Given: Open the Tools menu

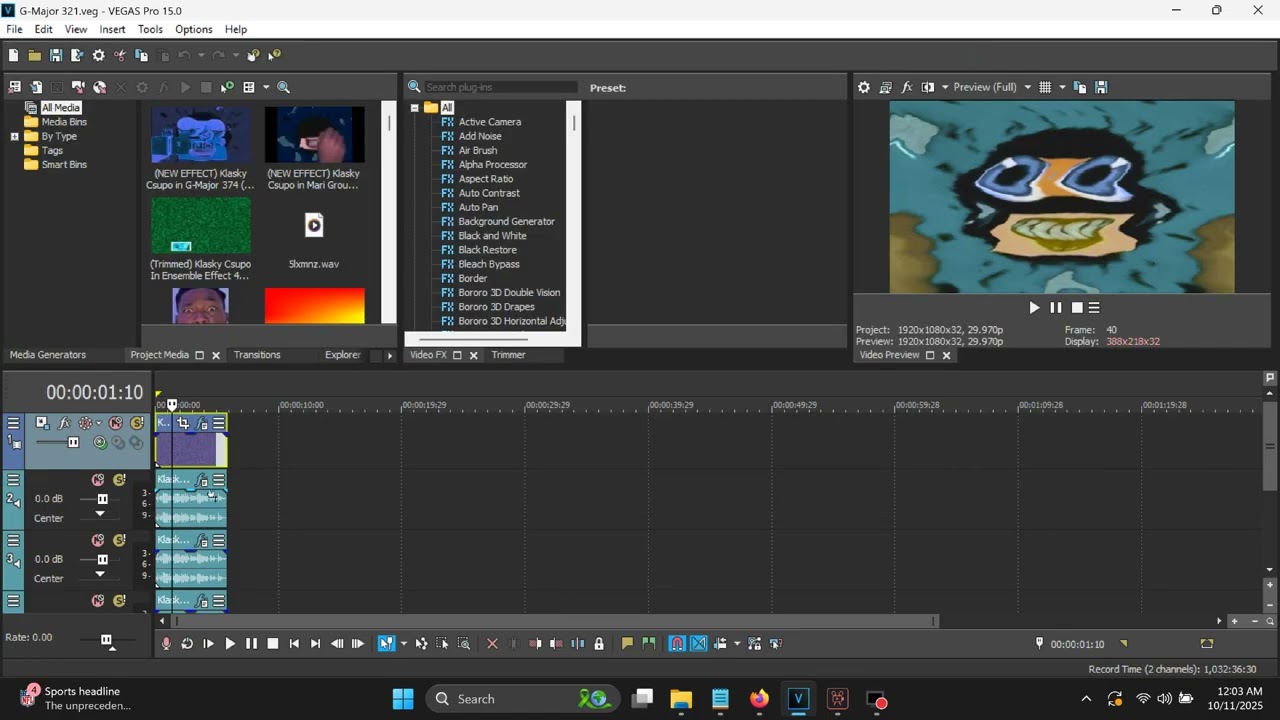Looking at the screenshot, I should pyautogui.click(x=150, y=29).
